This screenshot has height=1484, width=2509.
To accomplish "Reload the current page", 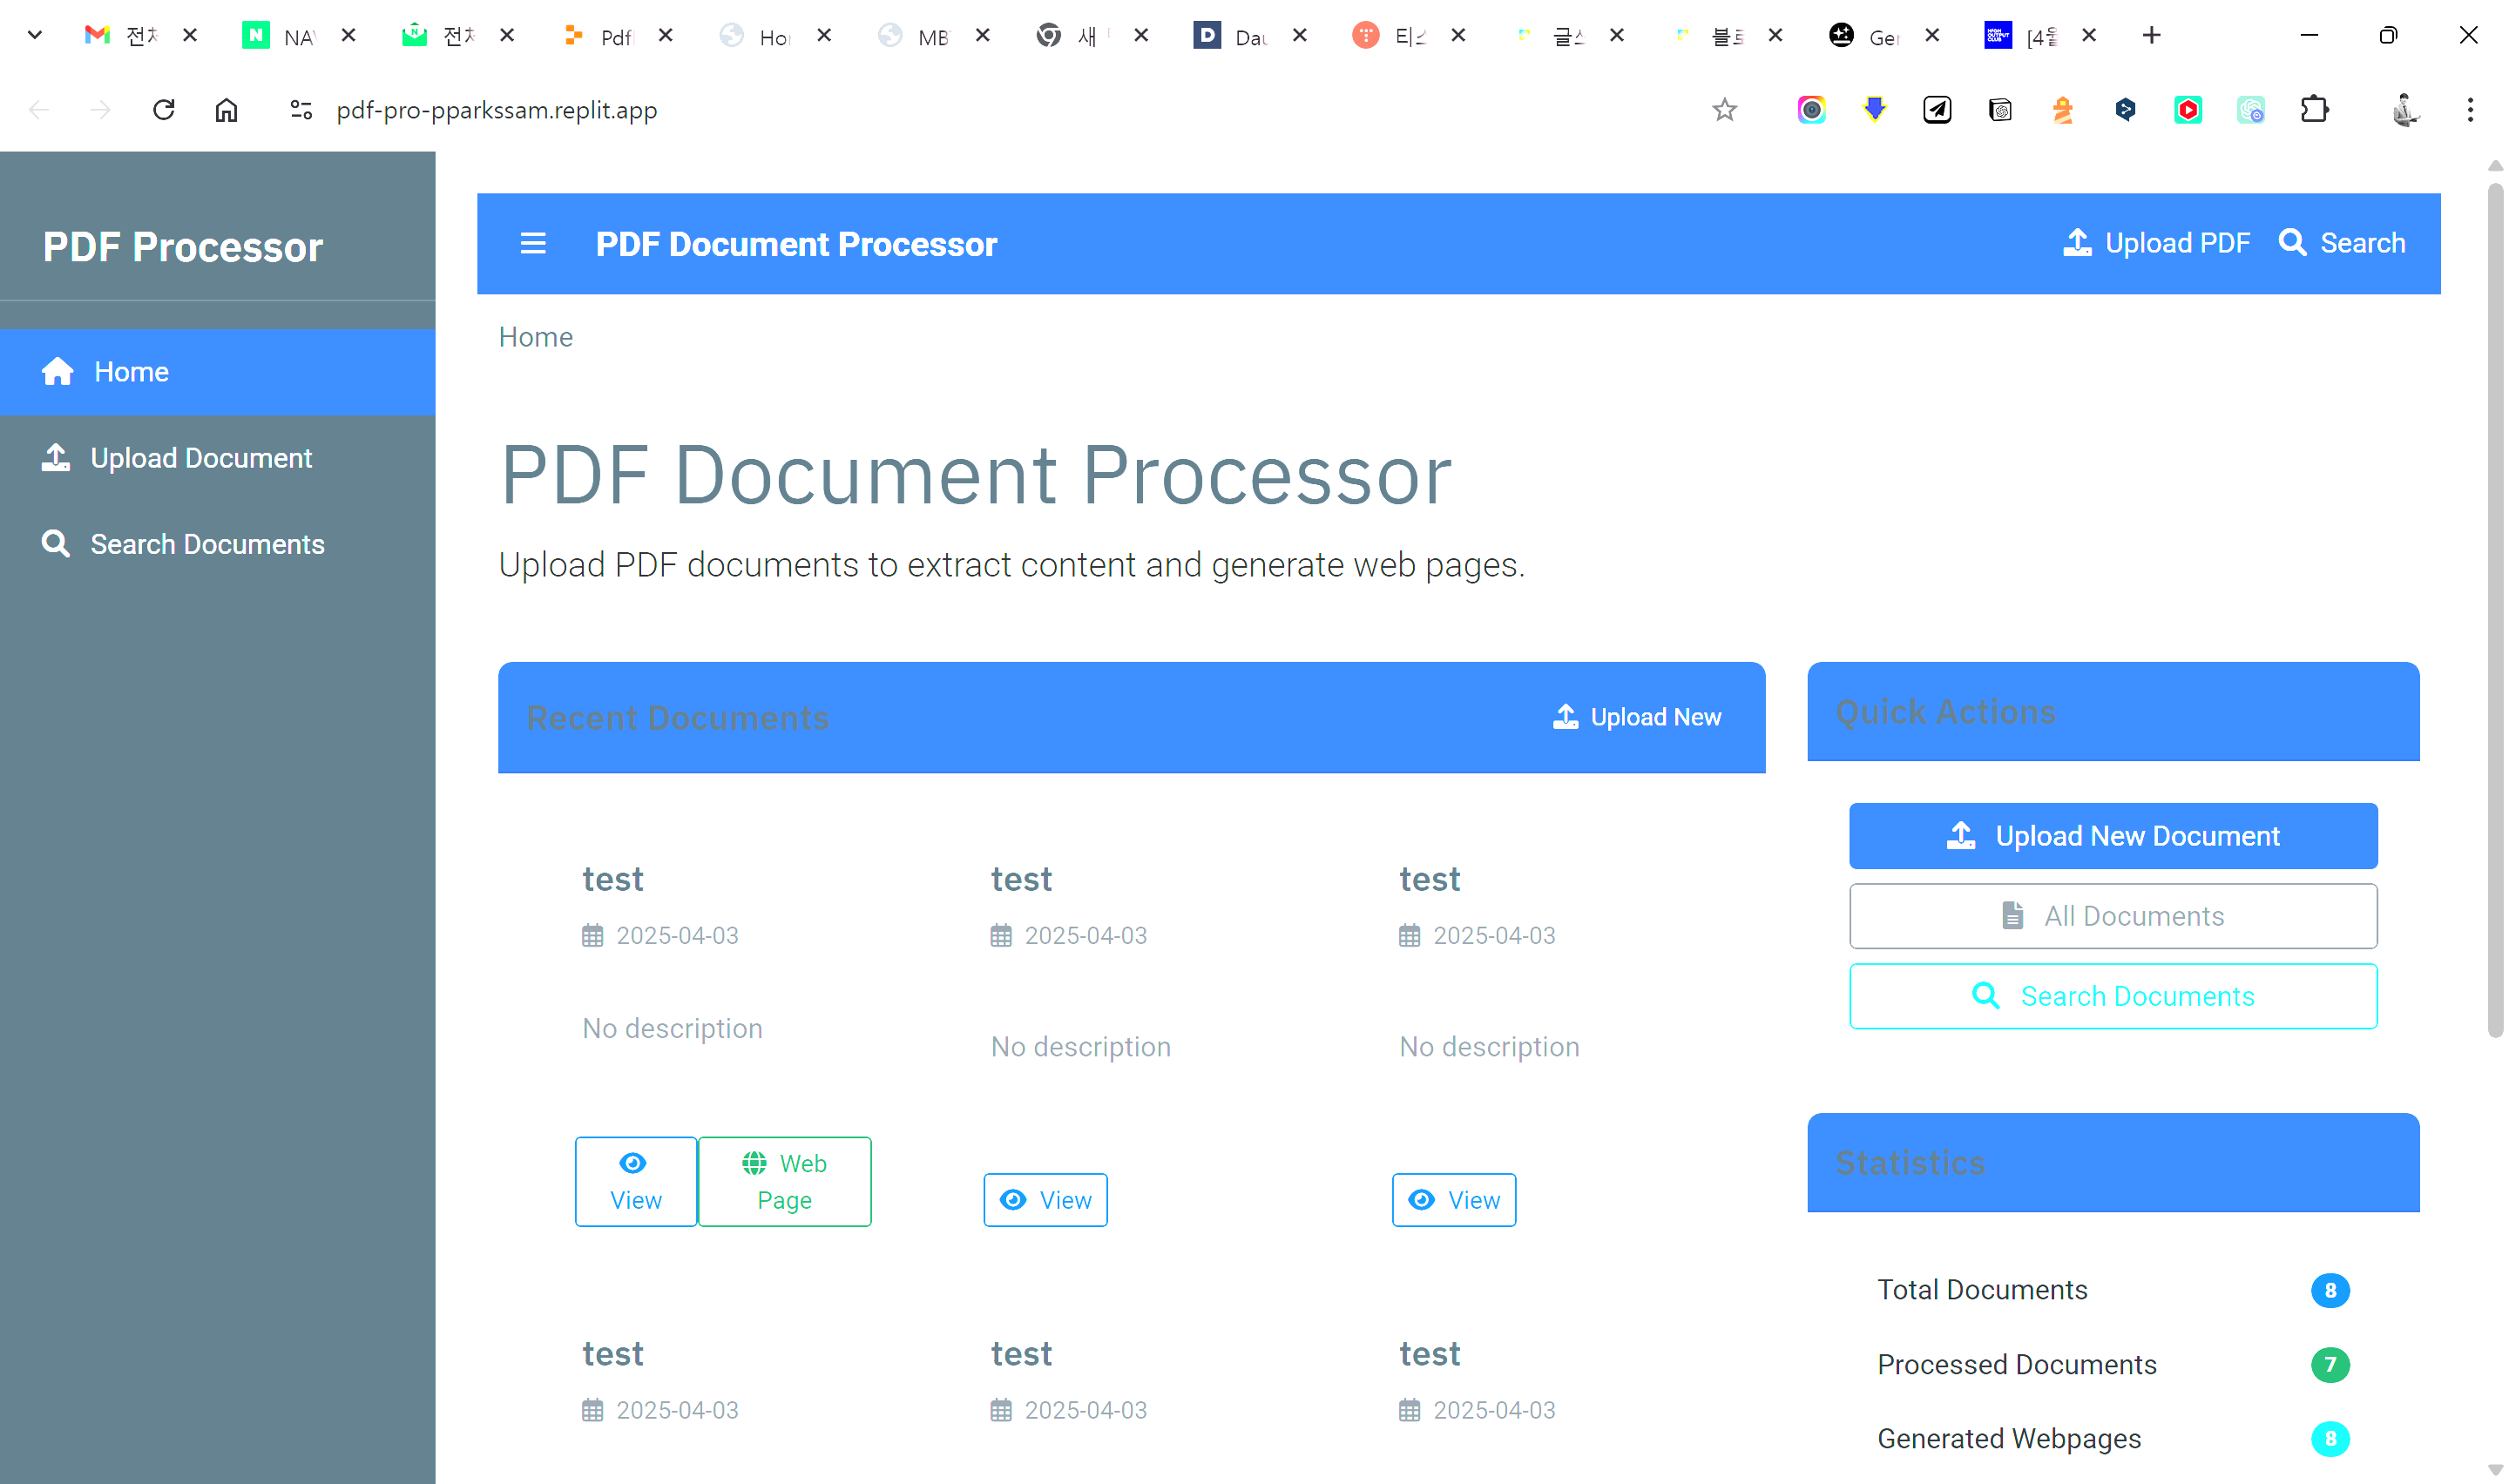I will coord(163,110).
